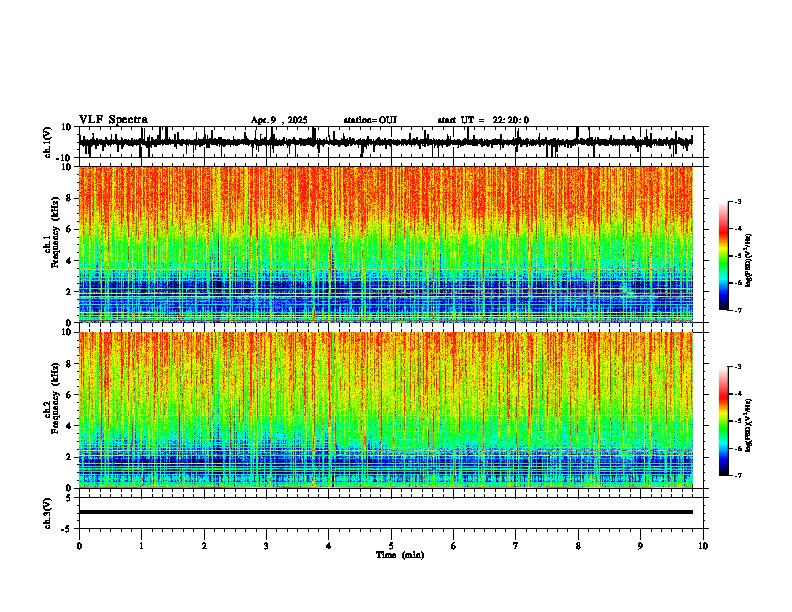This screenshot has width=792, height=612.
Task: Click time axis tick label "9"
Action: (640, 546)
